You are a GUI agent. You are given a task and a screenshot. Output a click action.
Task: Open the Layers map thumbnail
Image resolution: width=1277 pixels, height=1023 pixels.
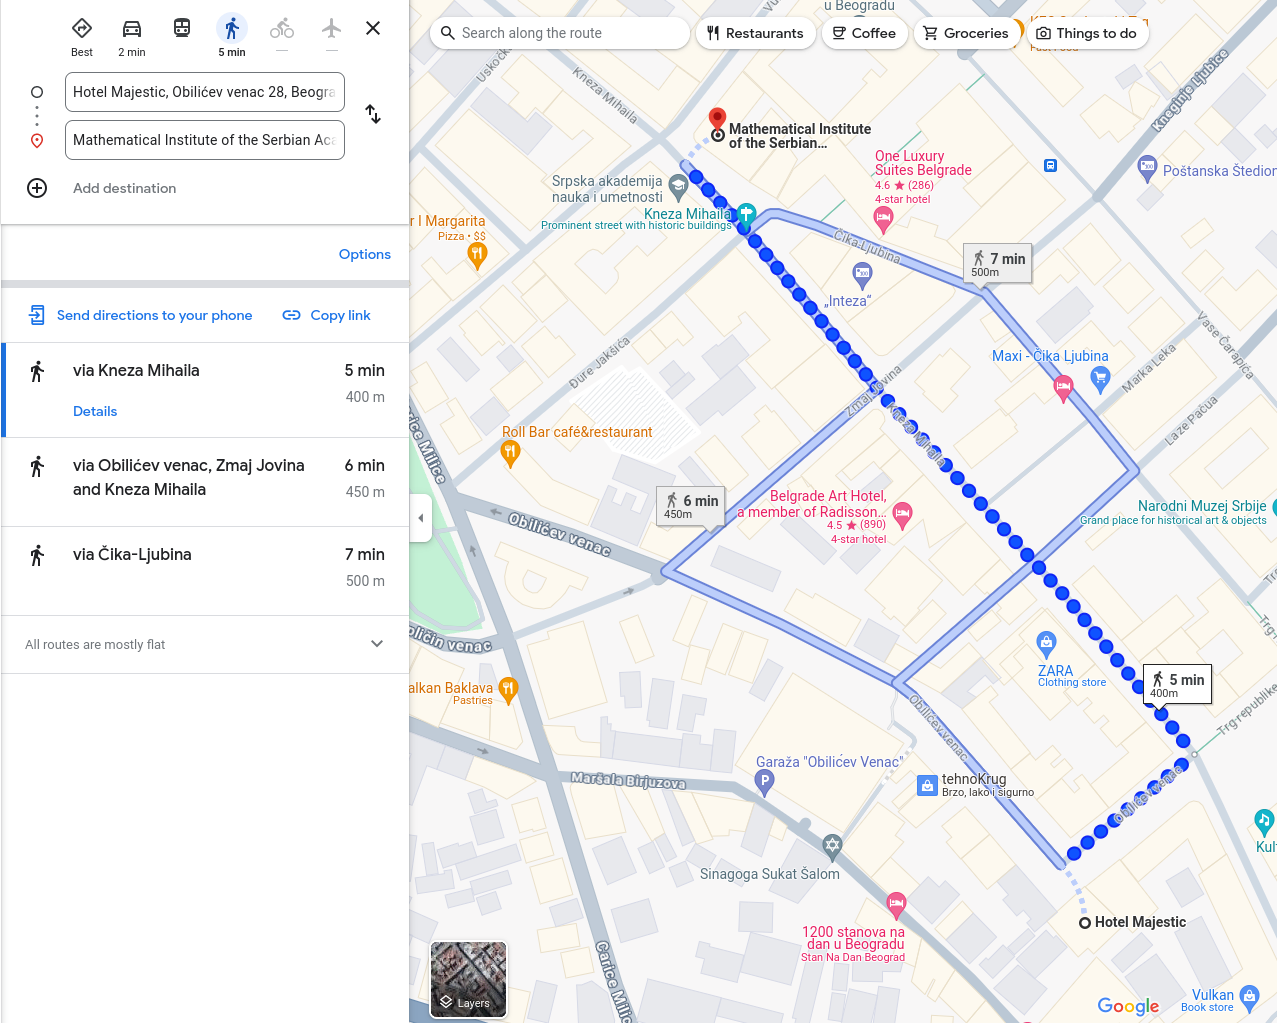(x=468, y=979)
